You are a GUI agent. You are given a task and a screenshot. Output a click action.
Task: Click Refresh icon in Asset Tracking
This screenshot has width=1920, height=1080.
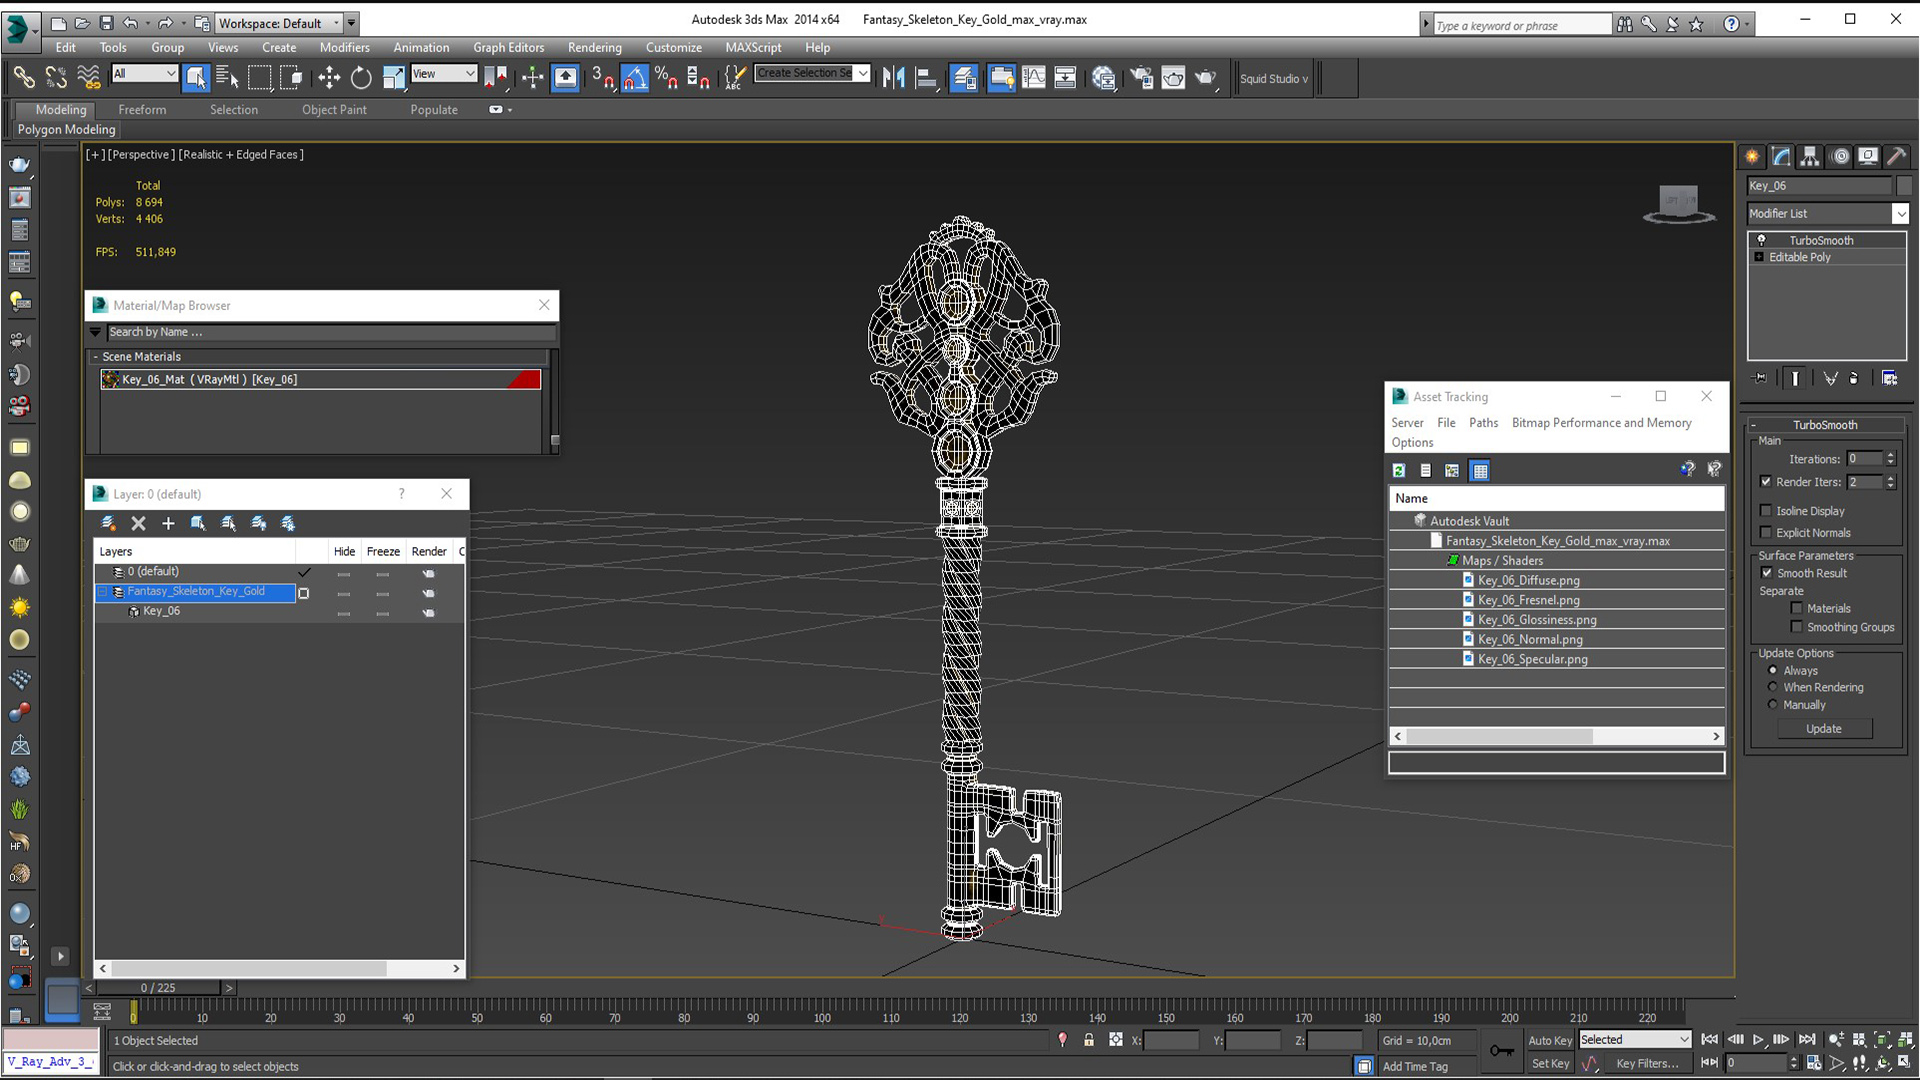coord(1399,470)
